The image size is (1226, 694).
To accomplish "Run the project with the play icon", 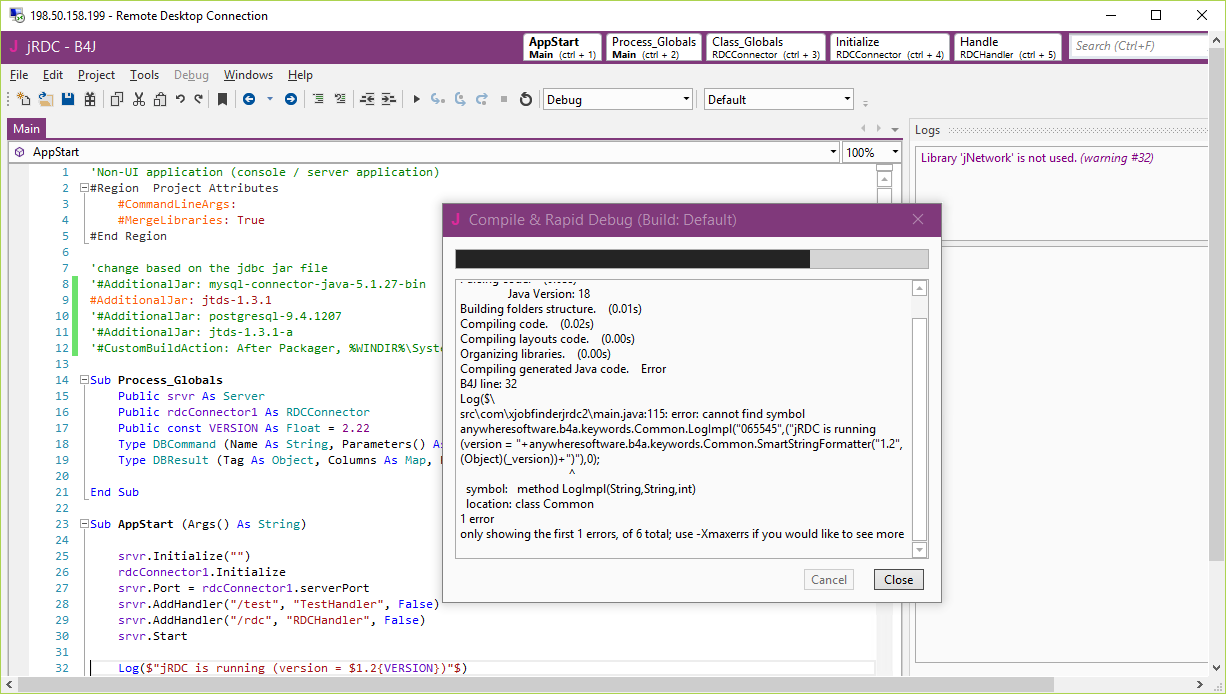I will (x=417, y=99).
